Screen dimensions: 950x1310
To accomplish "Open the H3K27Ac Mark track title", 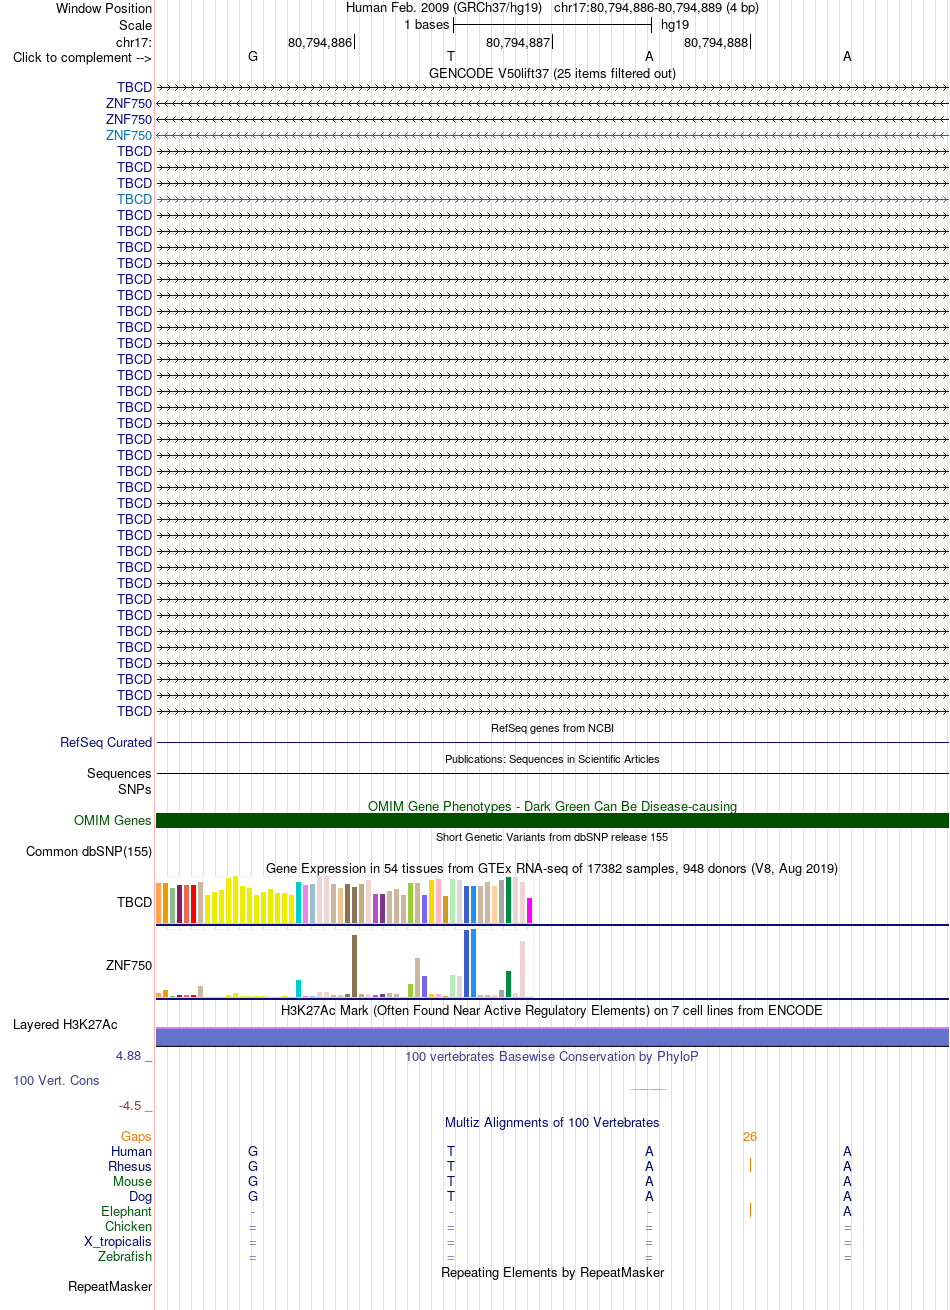I will click(x=552, y=1011).
